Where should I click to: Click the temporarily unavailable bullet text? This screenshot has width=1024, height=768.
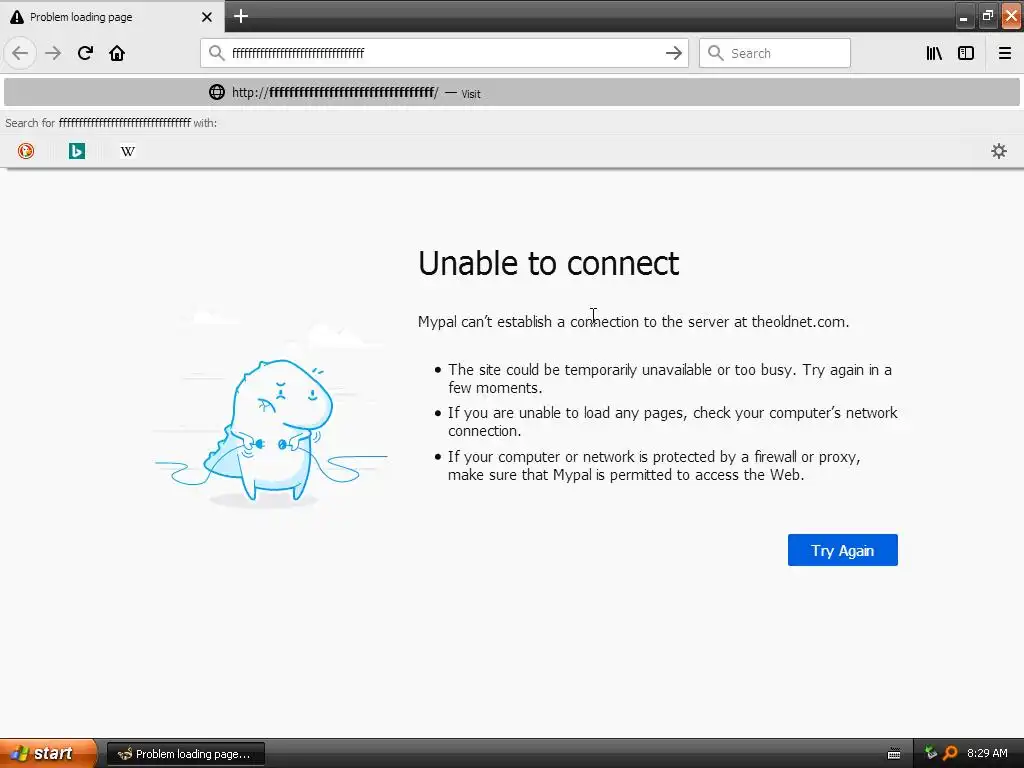[x=669, y=379]
